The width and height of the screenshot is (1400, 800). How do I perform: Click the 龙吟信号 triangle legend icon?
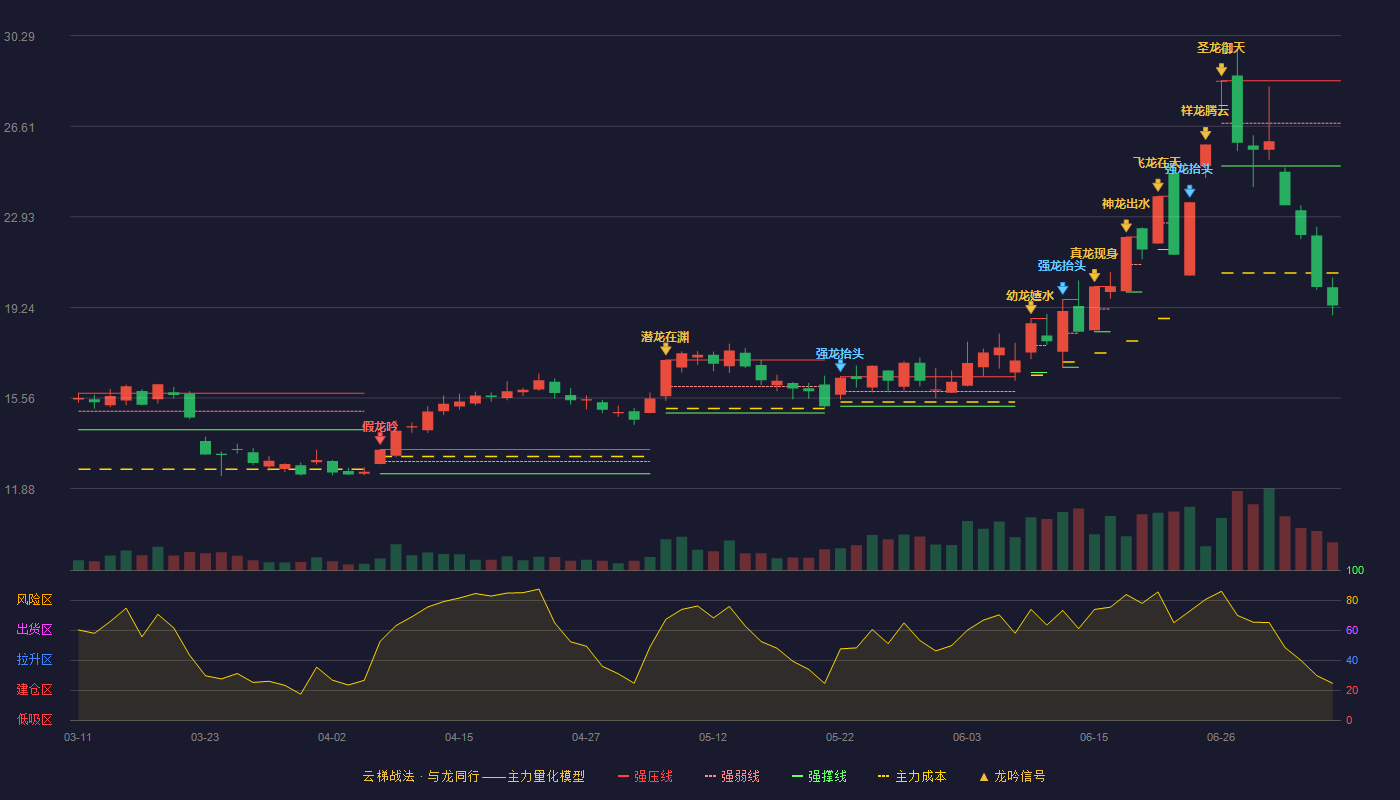[983, 776]
